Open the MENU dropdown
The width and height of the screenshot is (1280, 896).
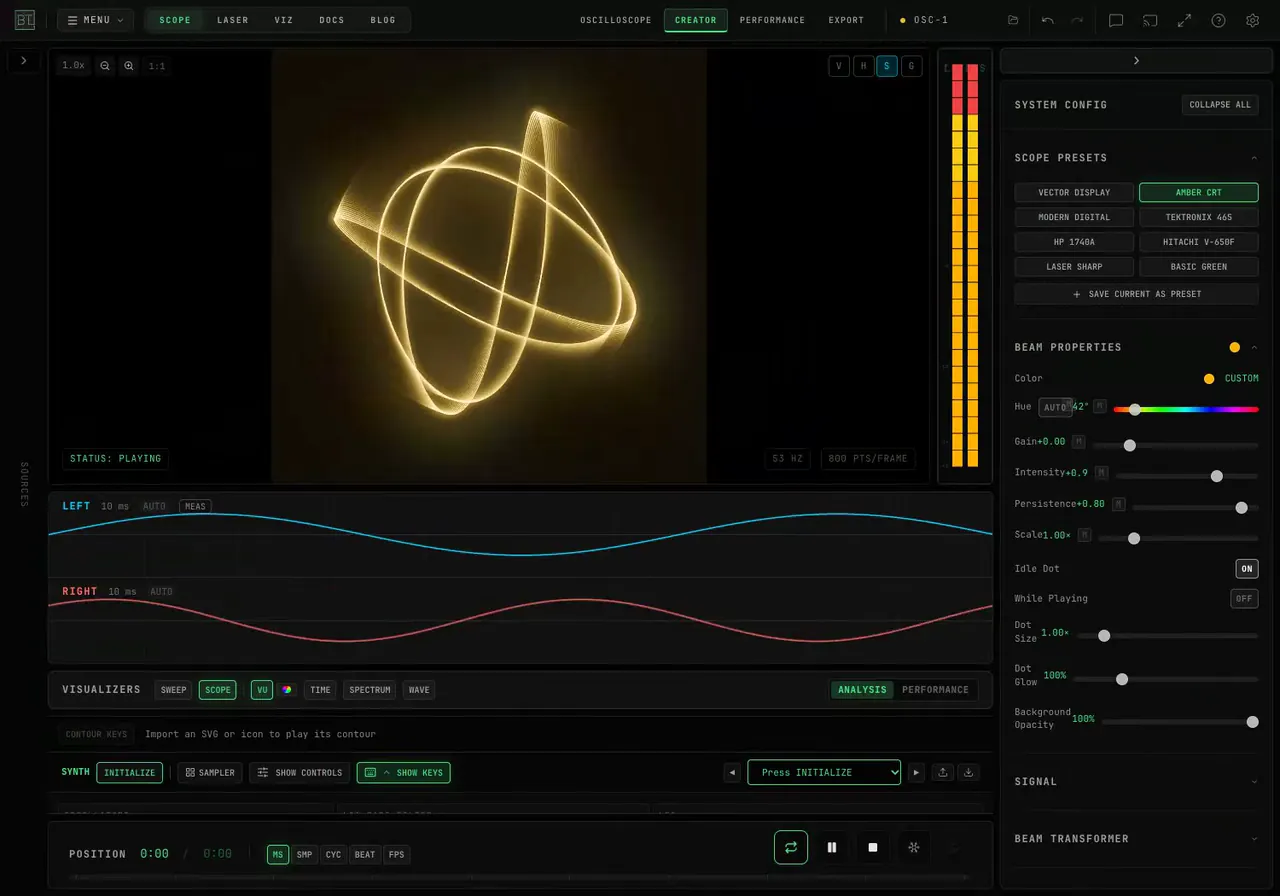[95, 20]
